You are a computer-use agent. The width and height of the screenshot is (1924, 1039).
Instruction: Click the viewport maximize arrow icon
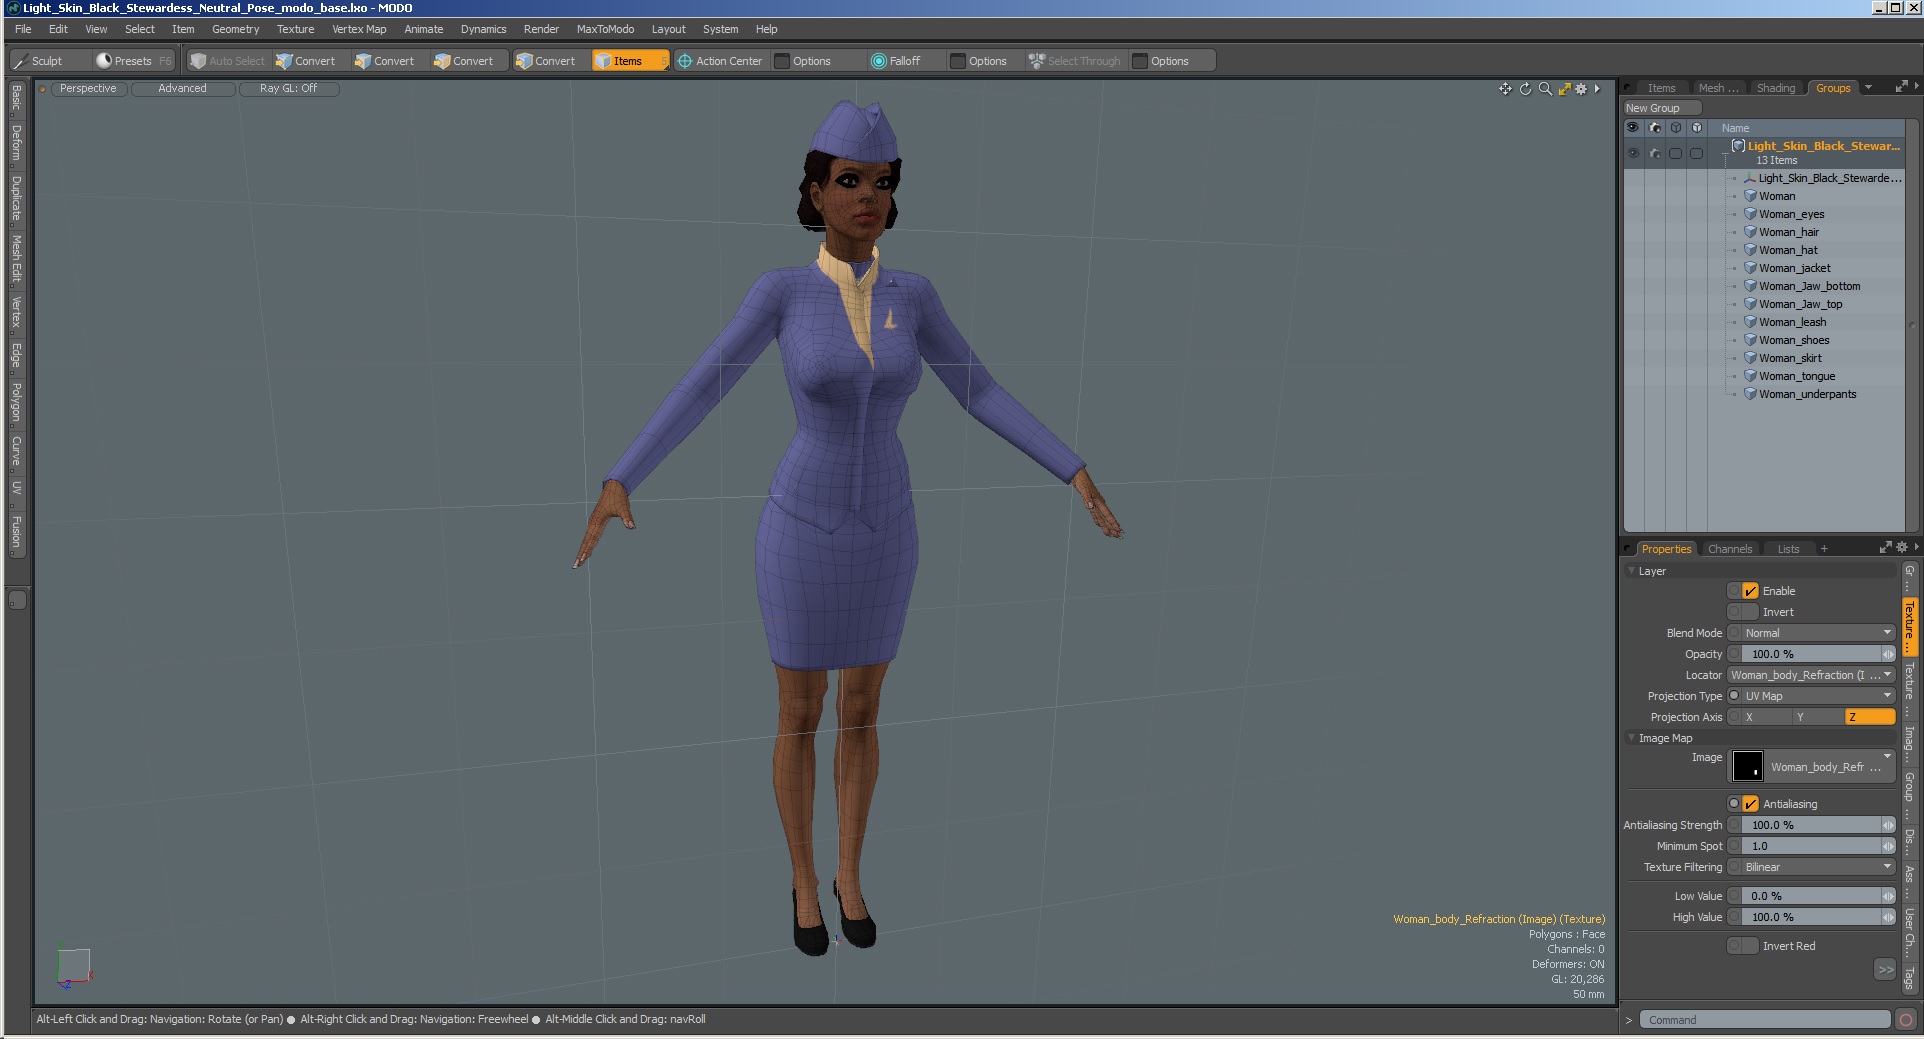click(x=1564, y=89)
